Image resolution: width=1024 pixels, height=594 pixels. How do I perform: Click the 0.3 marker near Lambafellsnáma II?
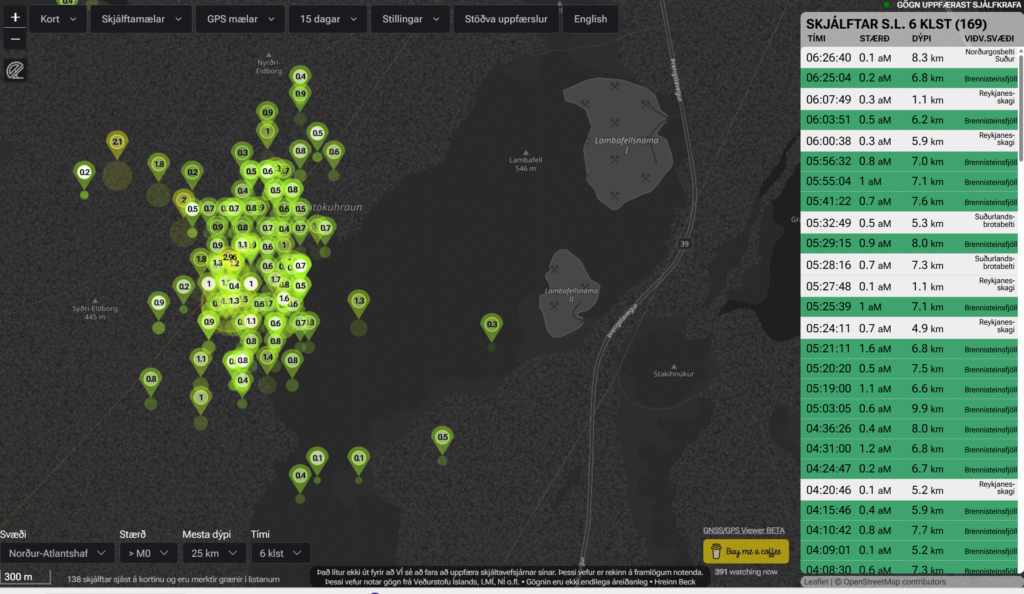(491, 324)
